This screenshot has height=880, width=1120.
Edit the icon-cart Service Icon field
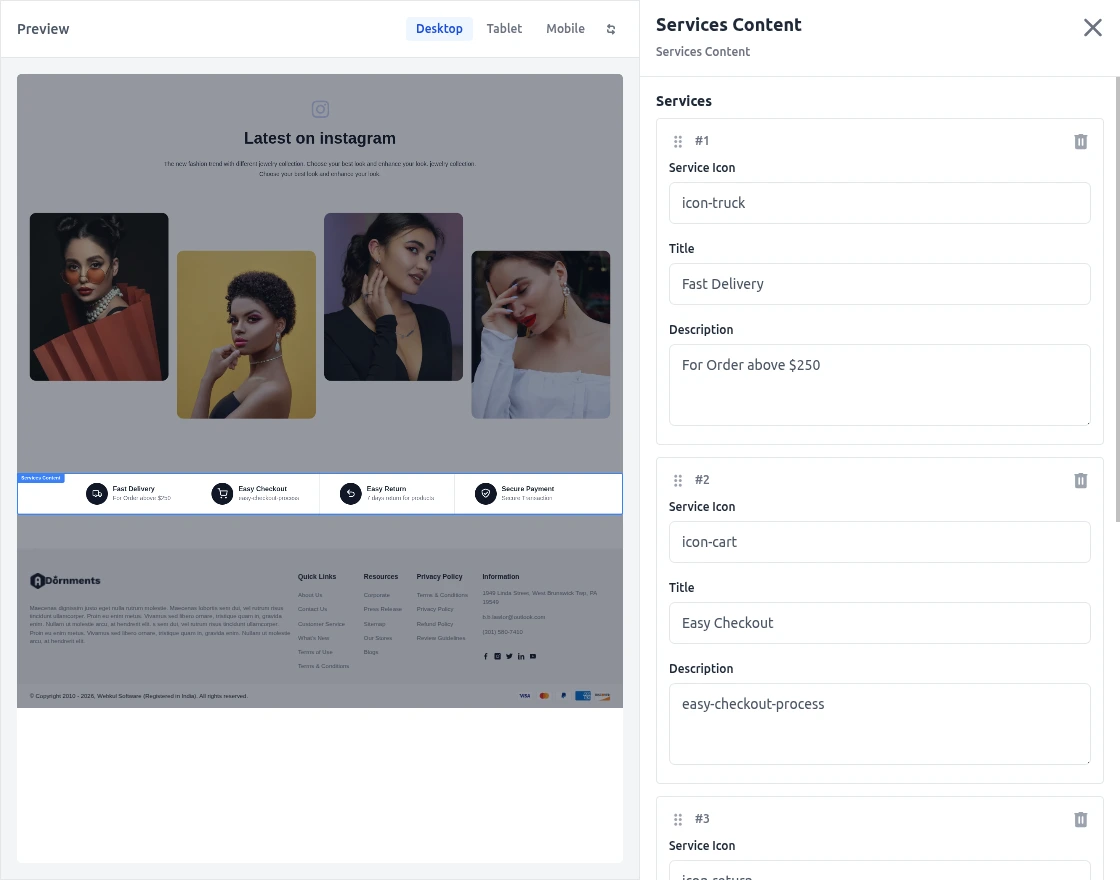879,542
